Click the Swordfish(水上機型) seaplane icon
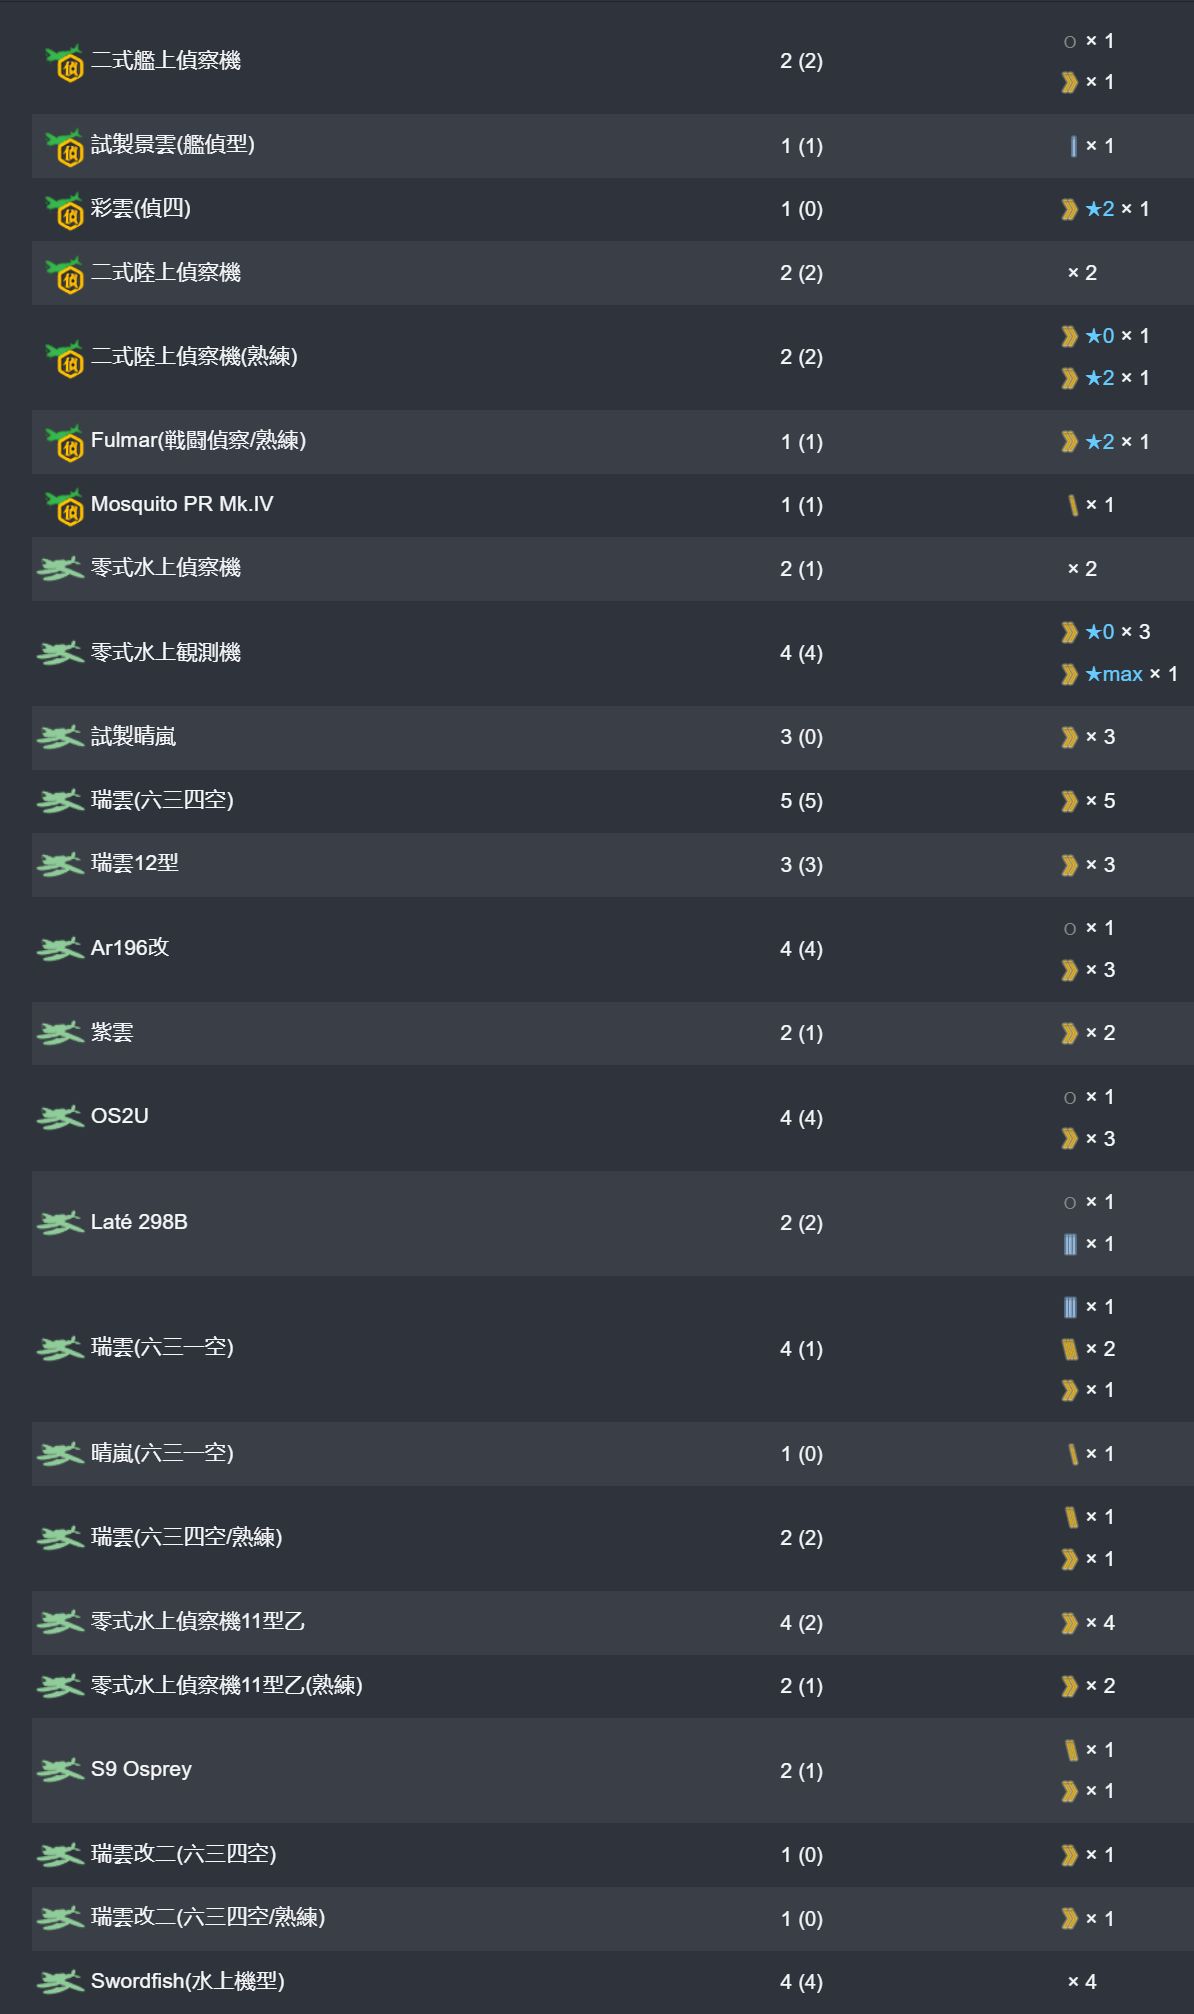The height and width of the screenshot is (2014, 1194). click(60, 1981)
